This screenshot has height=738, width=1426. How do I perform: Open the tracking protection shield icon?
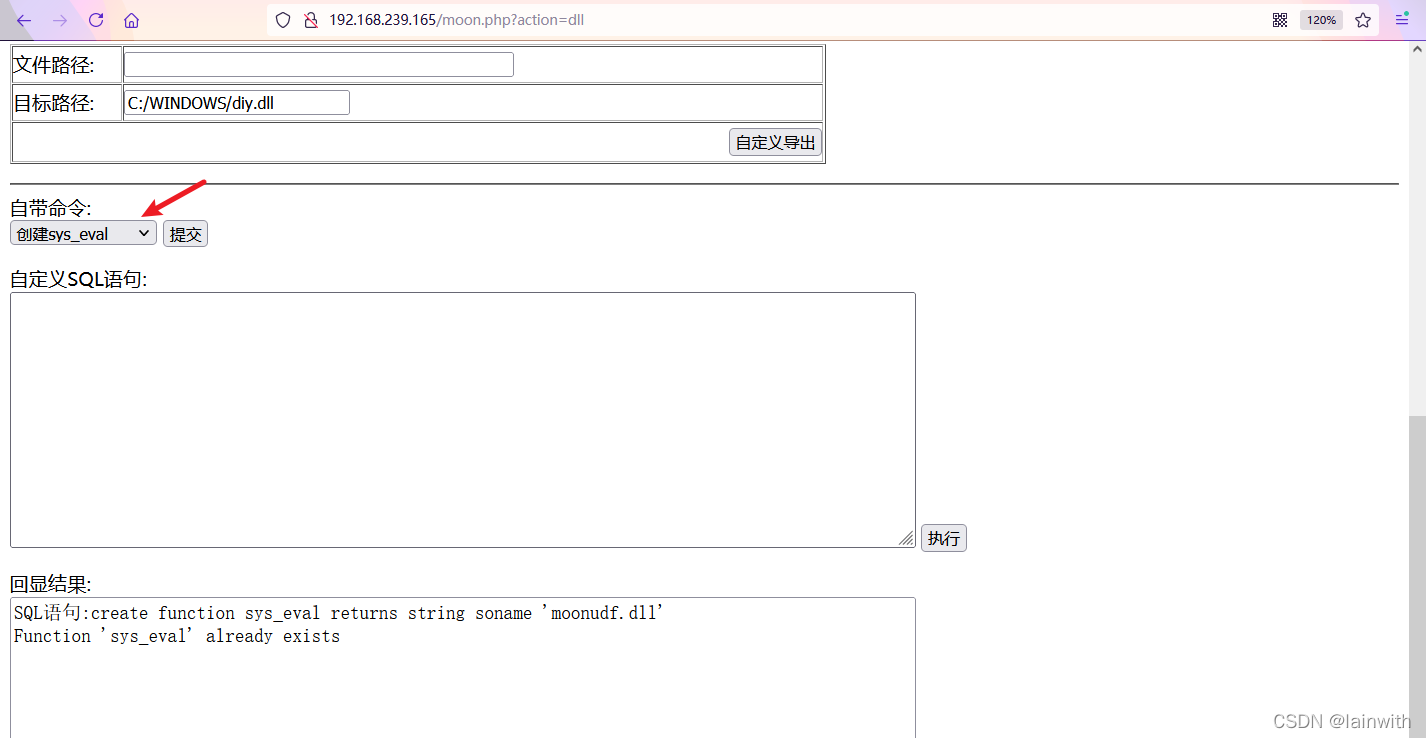283,20
